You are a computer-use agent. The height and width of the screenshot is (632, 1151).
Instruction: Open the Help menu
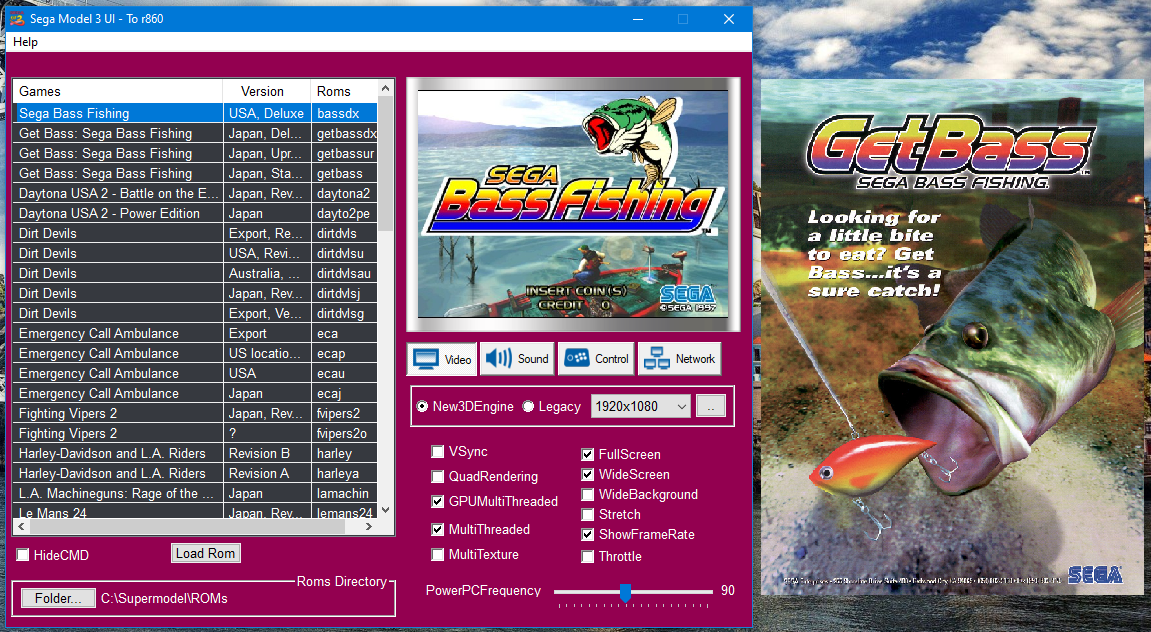pyautogui.click(x=25, y=42)
